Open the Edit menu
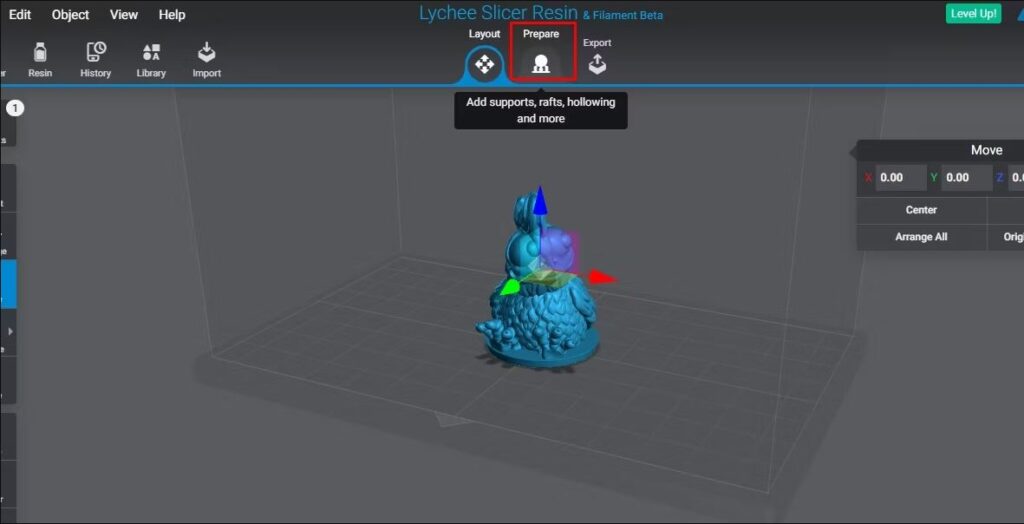 pos(20,14)
